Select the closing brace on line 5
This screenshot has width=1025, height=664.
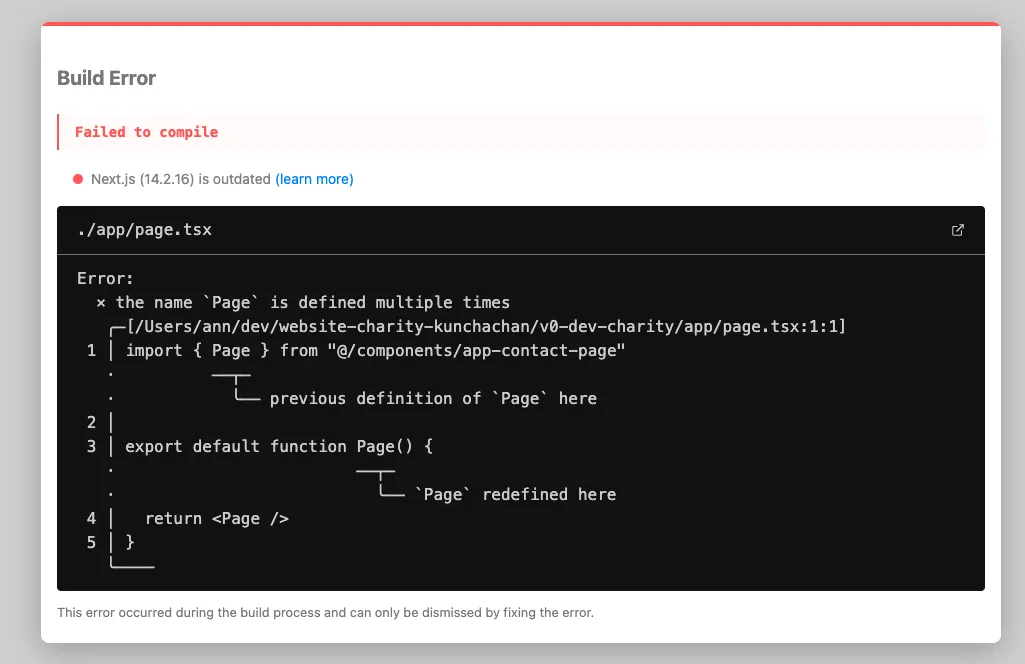[x=127, y=542]
